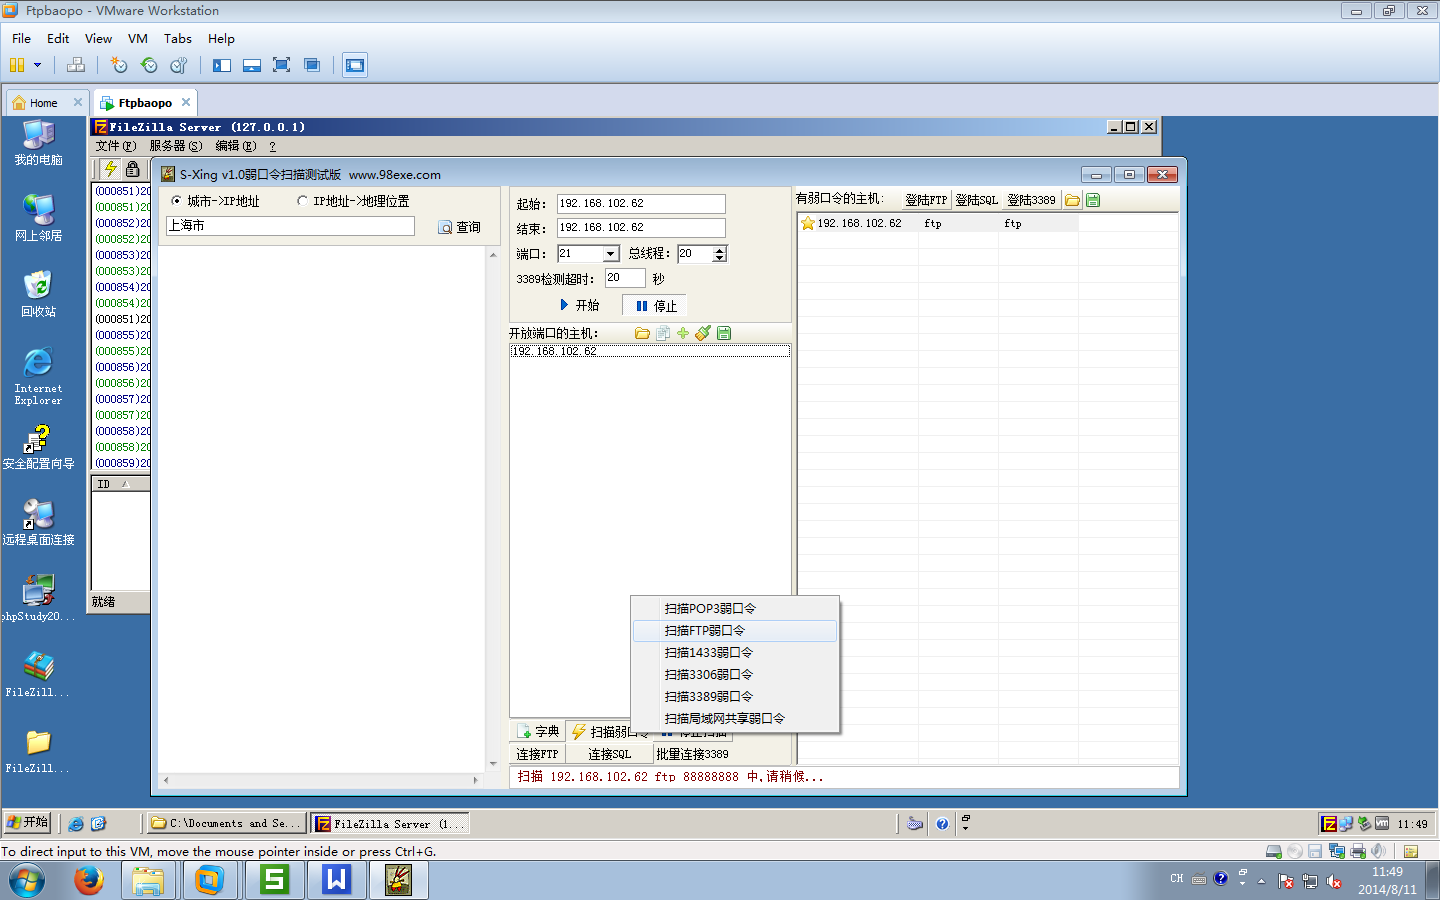The width and height of the screenshot is (1440, 900).
Task: Click the 停止 stop scan button
Action: [x=657, y=306]
